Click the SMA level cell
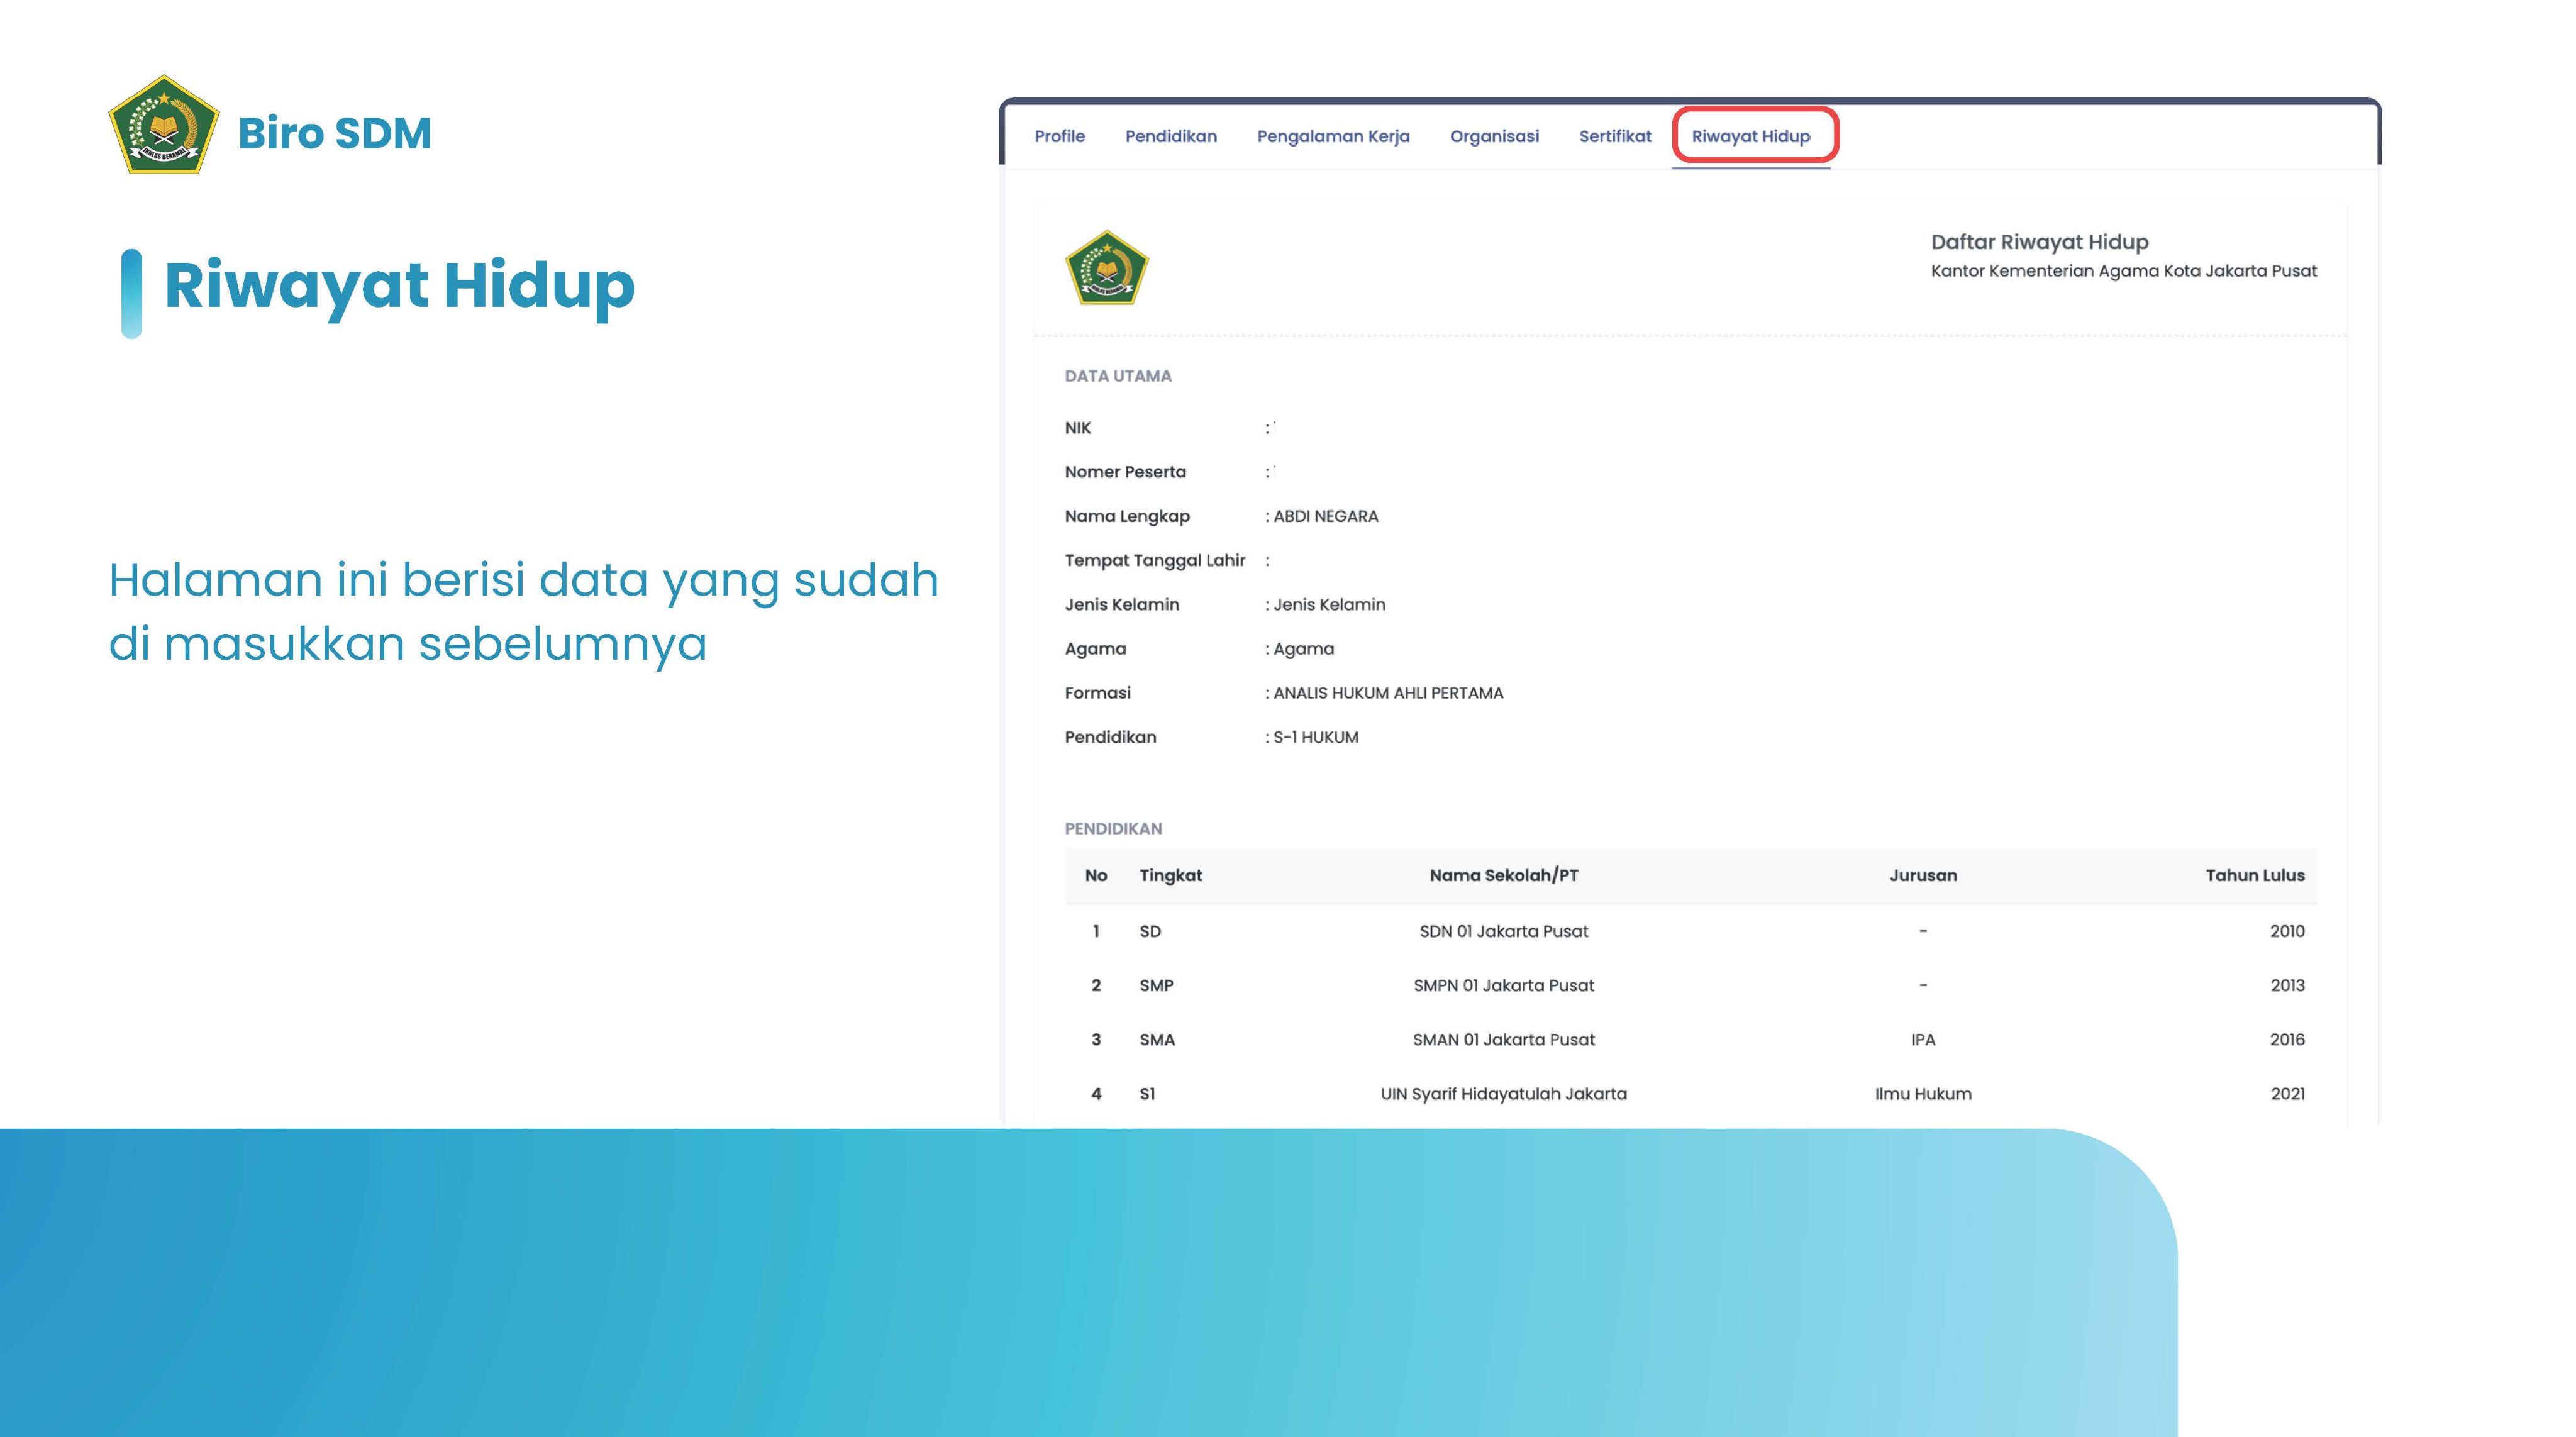Viewport: 2576px width, 1437px height. (1157, 1040)
